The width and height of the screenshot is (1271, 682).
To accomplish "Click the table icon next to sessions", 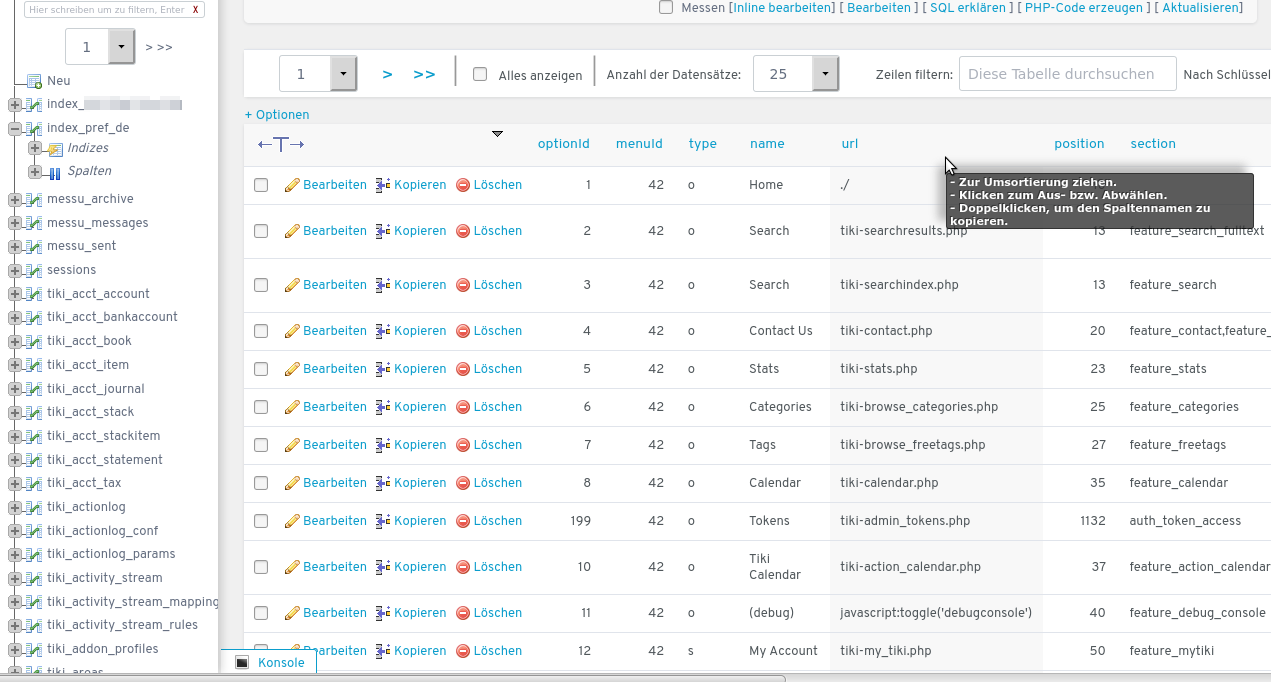I will [34, 270].
